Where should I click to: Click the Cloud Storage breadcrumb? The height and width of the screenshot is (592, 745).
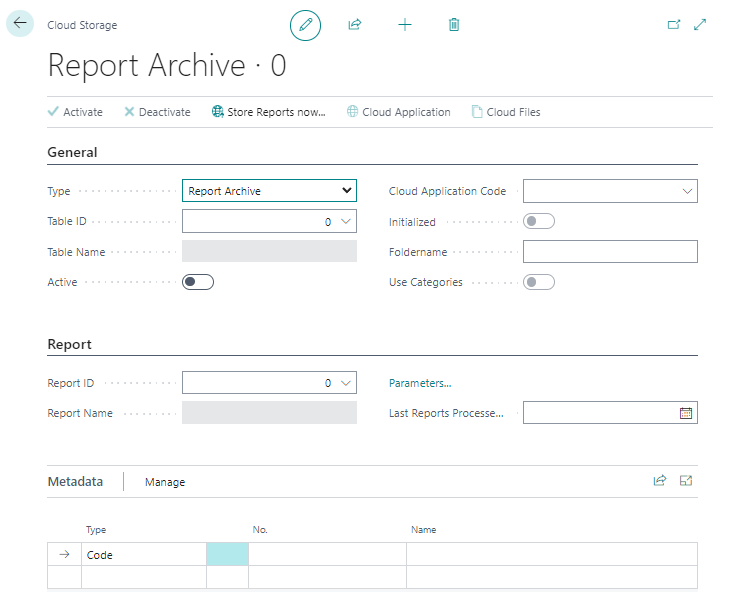[82, 25]
